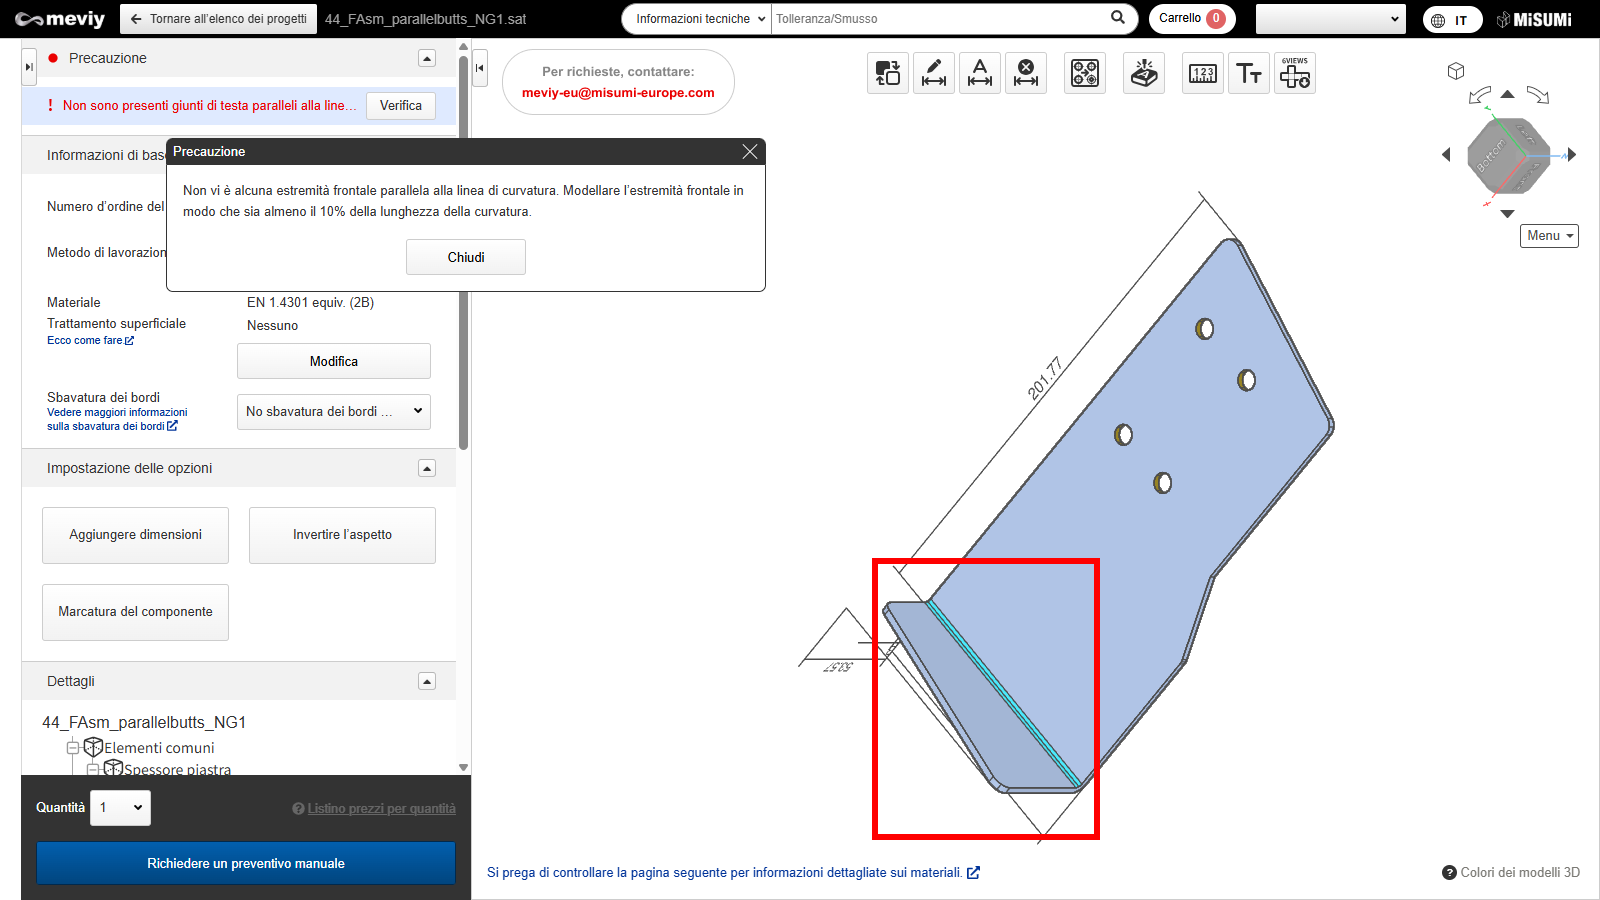
Task: Click the text size Tt icon
Action: pos(1249,73)
